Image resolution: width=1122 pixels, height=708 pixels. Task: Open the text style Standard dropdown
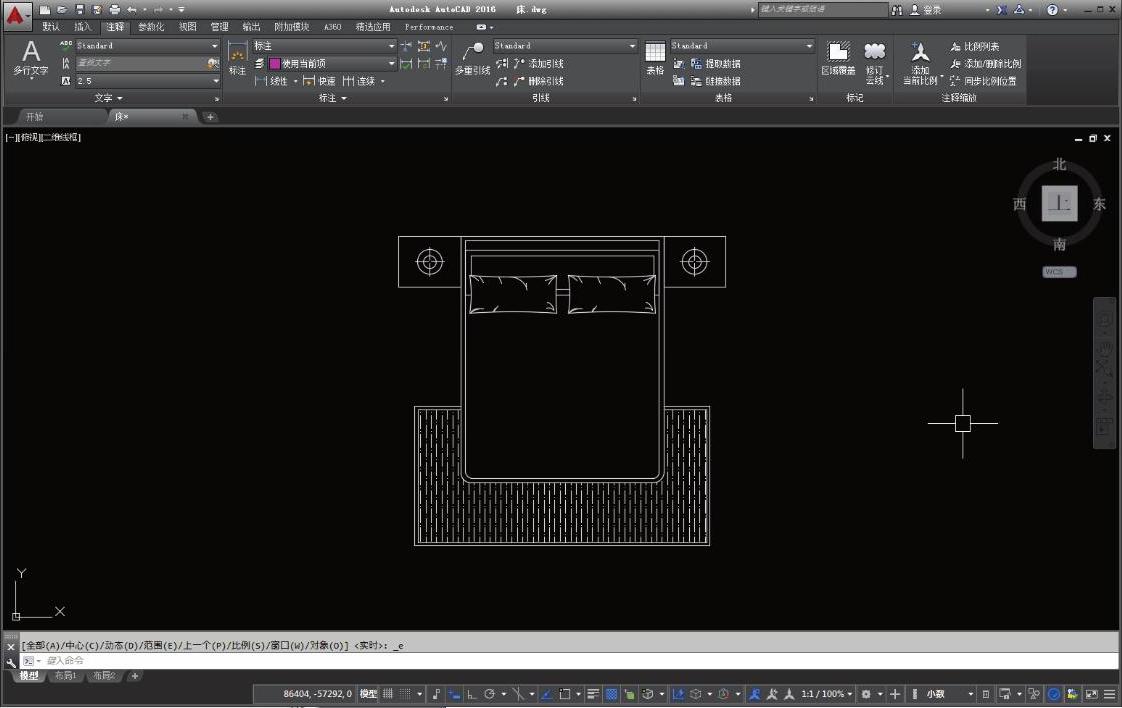147,46
